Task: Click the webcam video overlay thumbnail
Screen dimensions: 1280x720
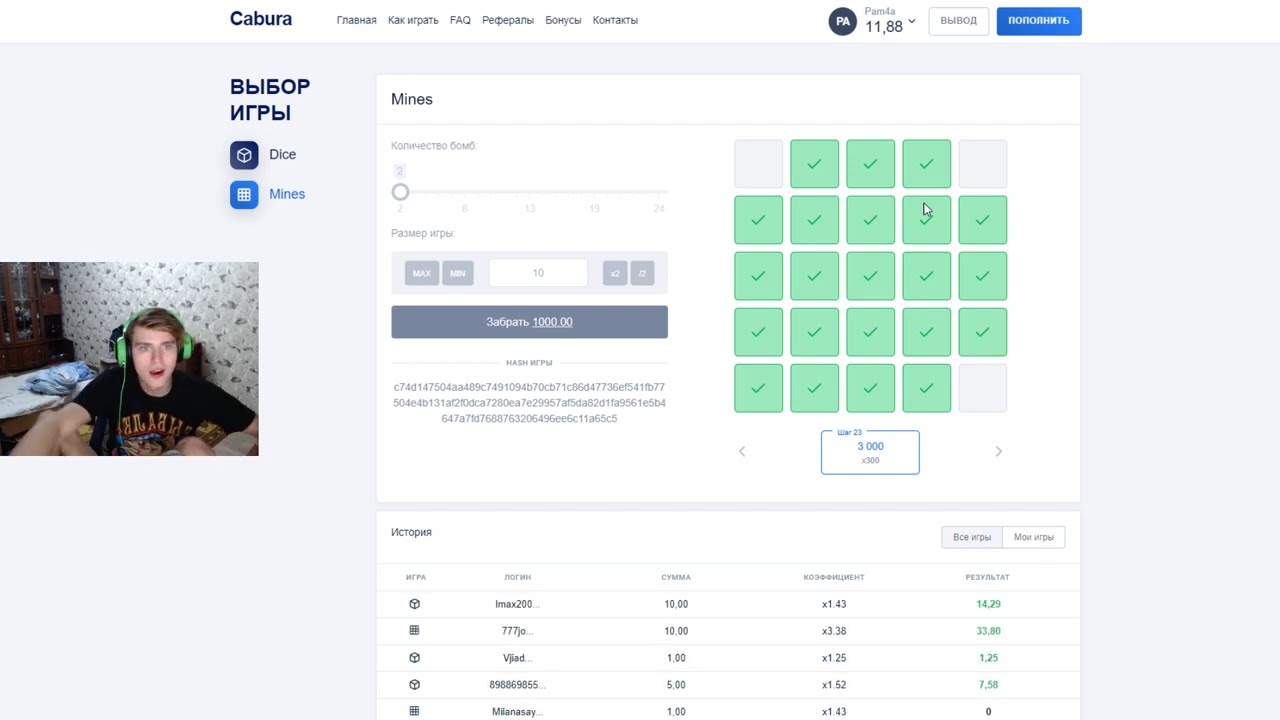Action: (129, 359)
